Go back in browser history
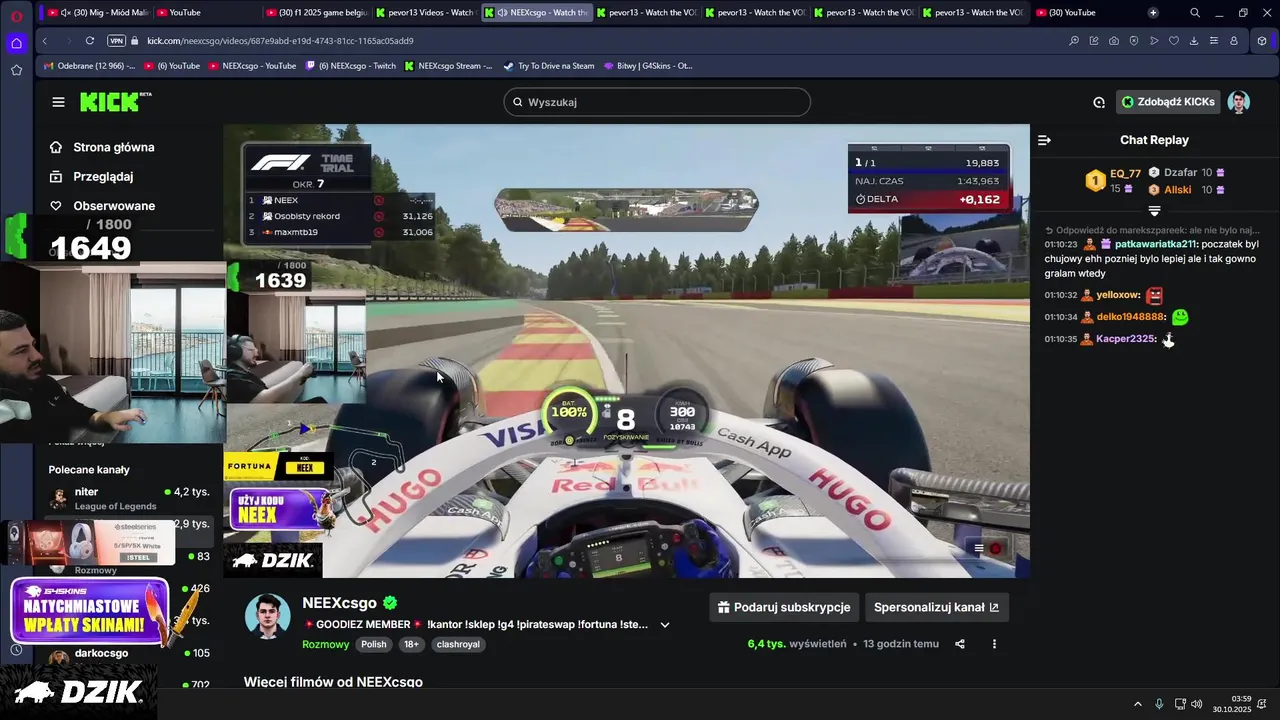The image size is (1280, 720). coord(45,41)
